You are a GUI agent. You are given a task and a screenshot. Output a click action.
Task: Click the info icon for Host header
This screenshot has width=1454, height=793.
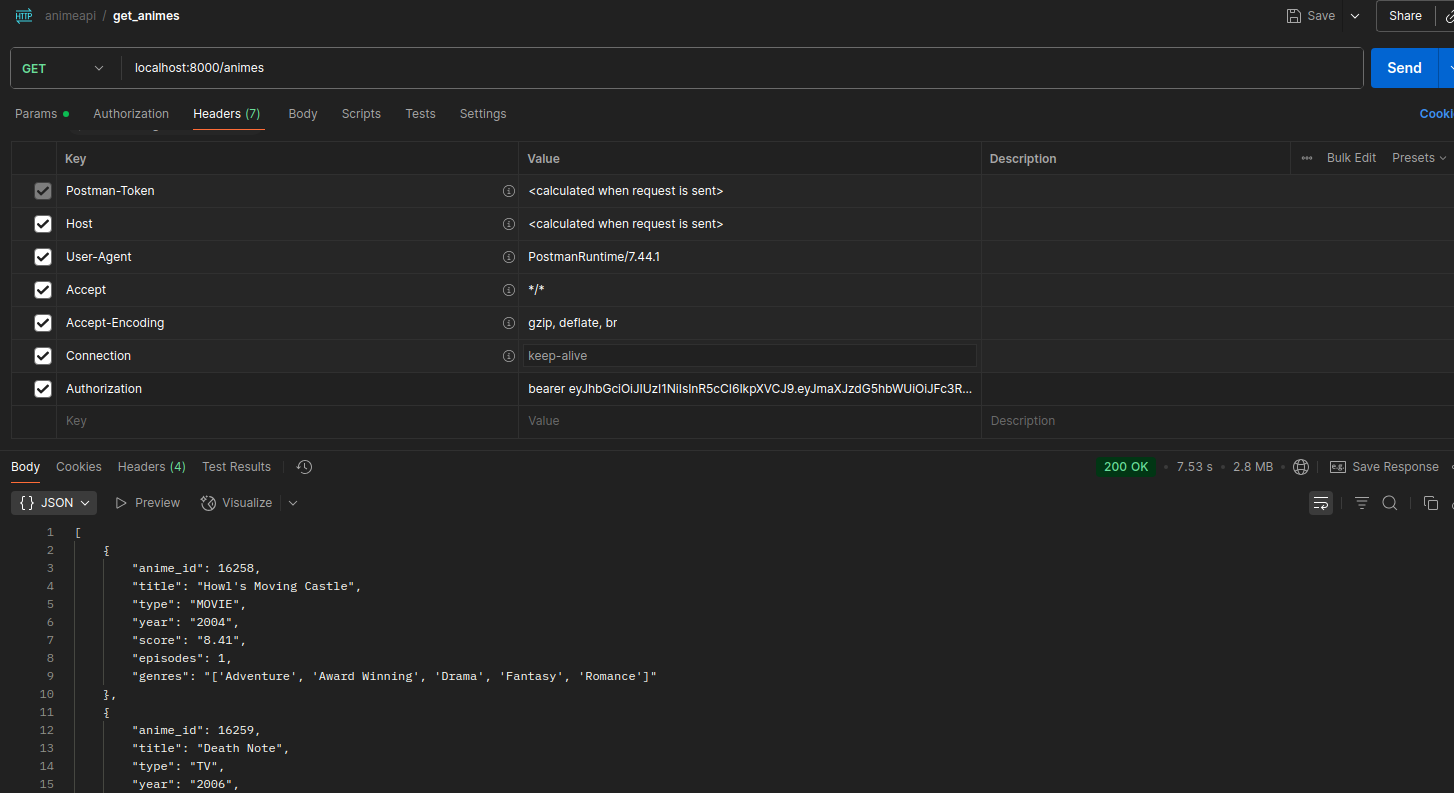[508, 224]
